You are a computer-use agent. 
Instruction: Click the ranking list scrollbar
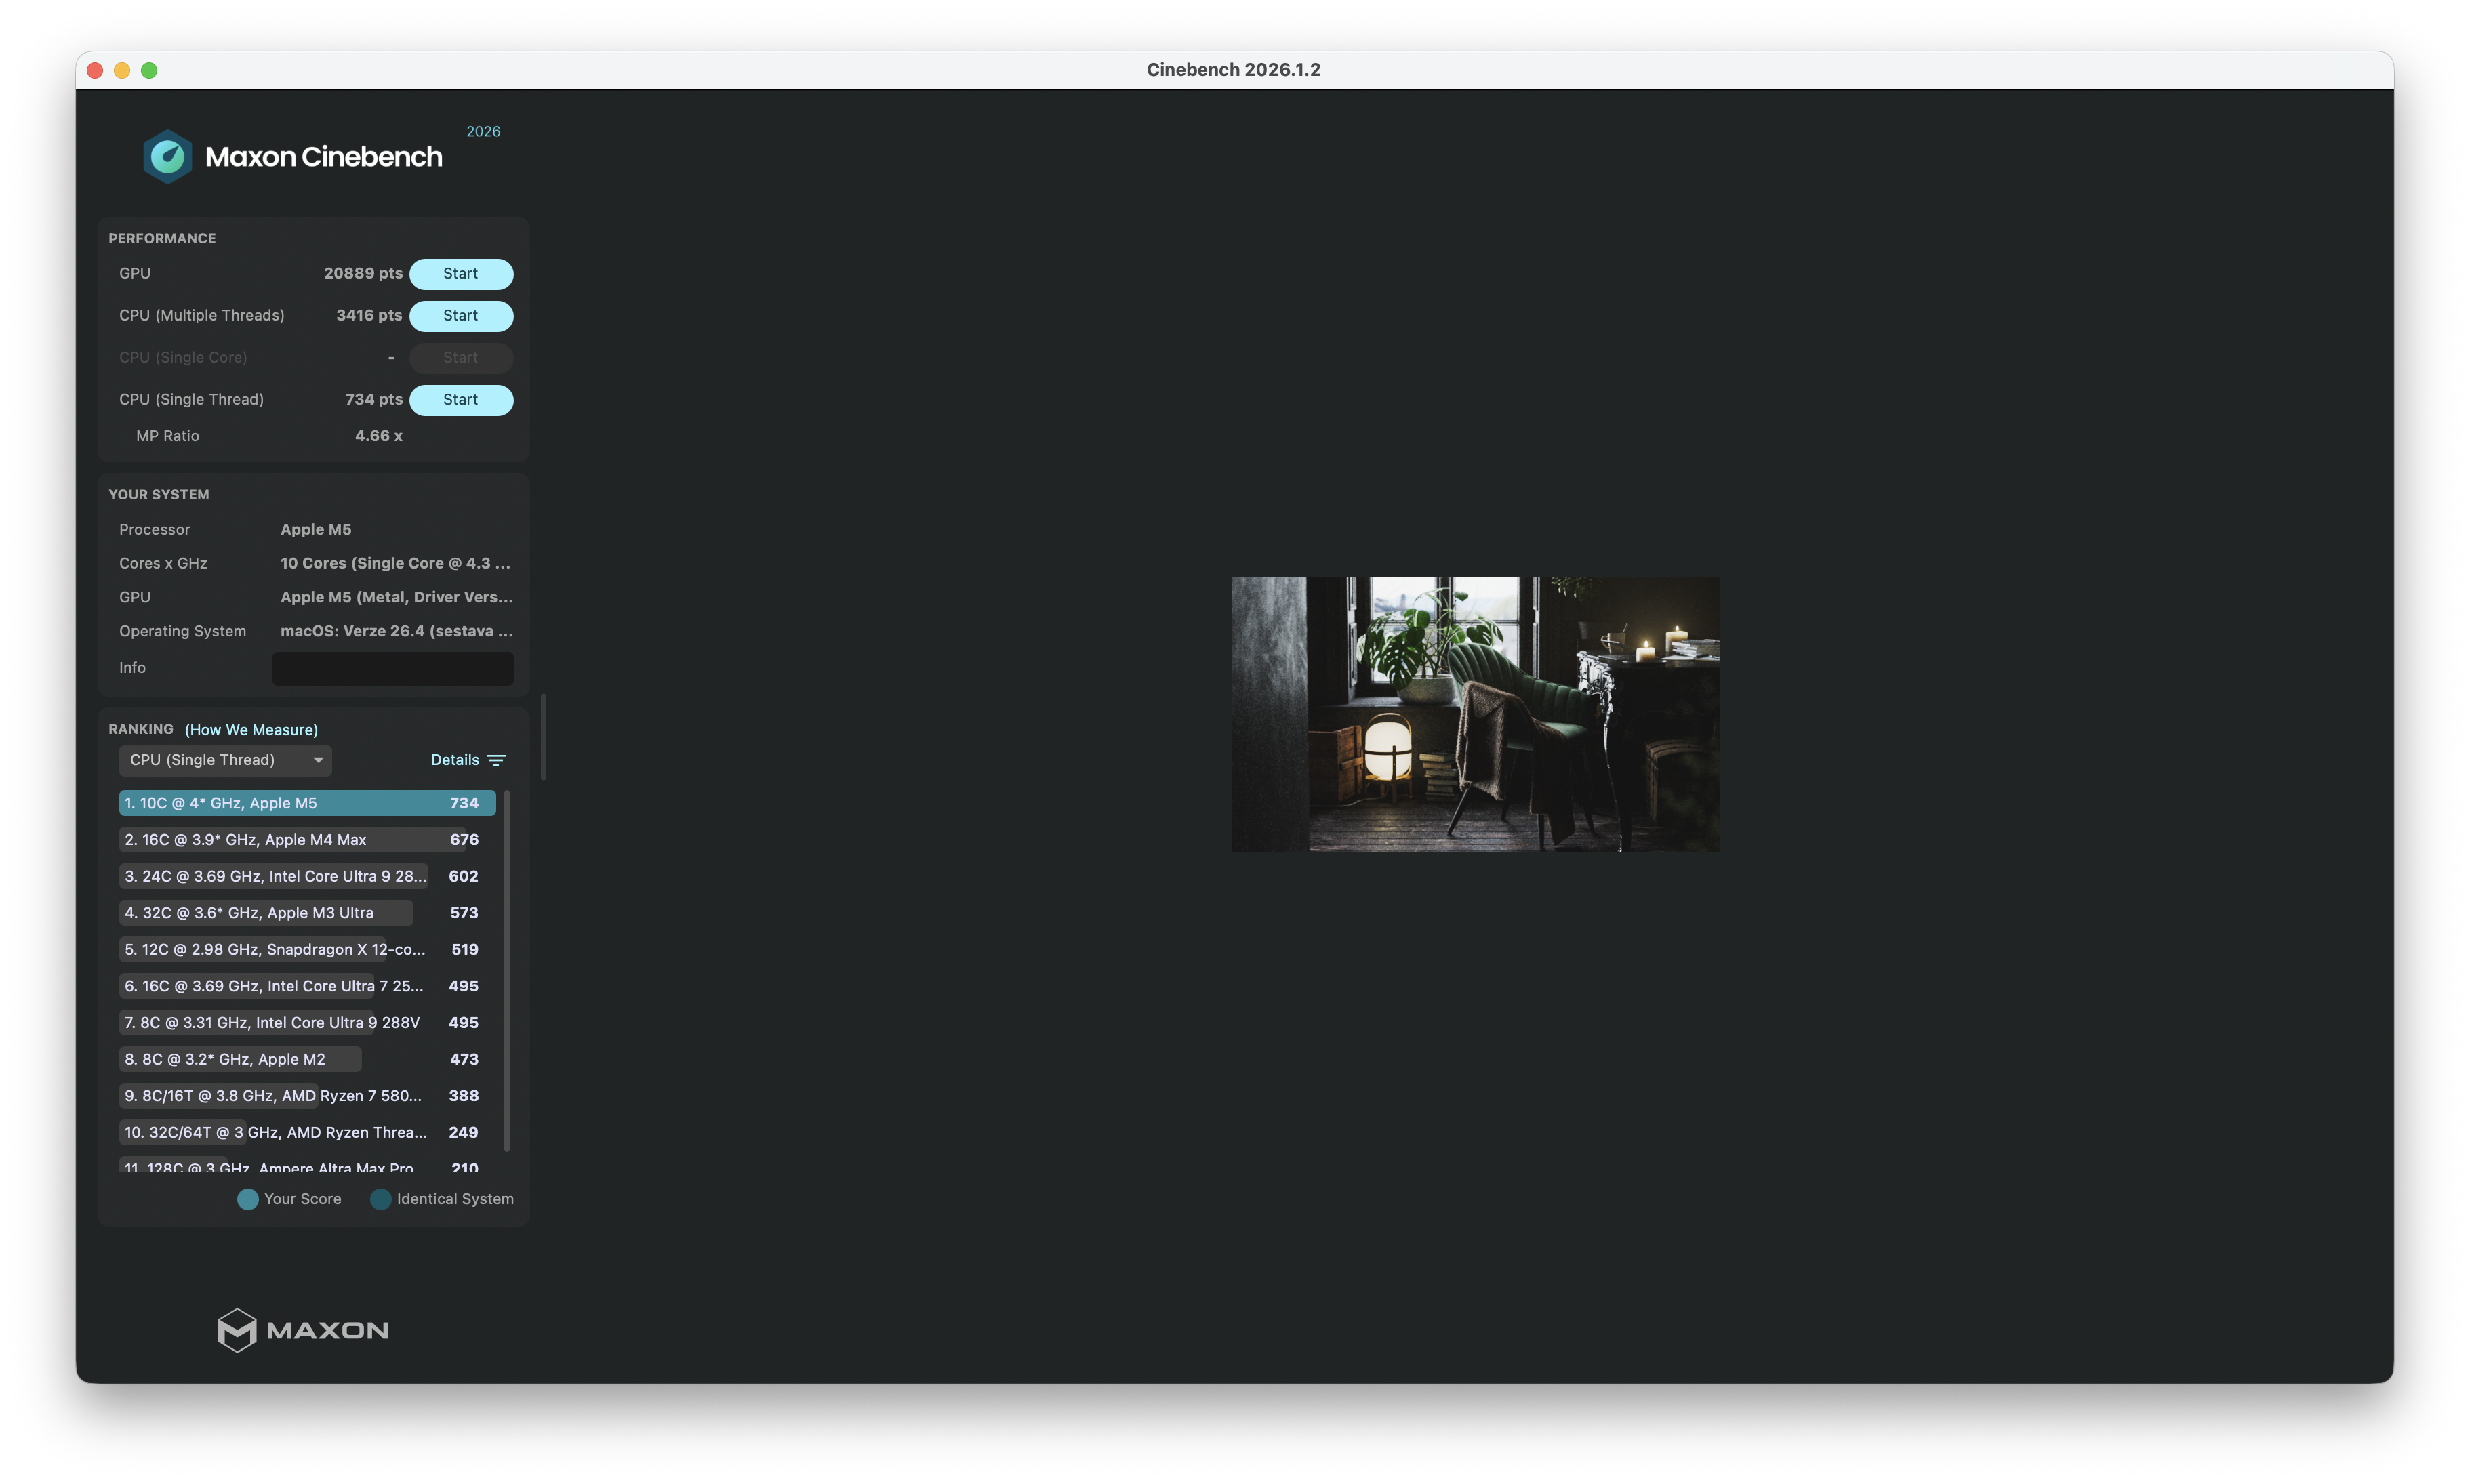[507, 970]
